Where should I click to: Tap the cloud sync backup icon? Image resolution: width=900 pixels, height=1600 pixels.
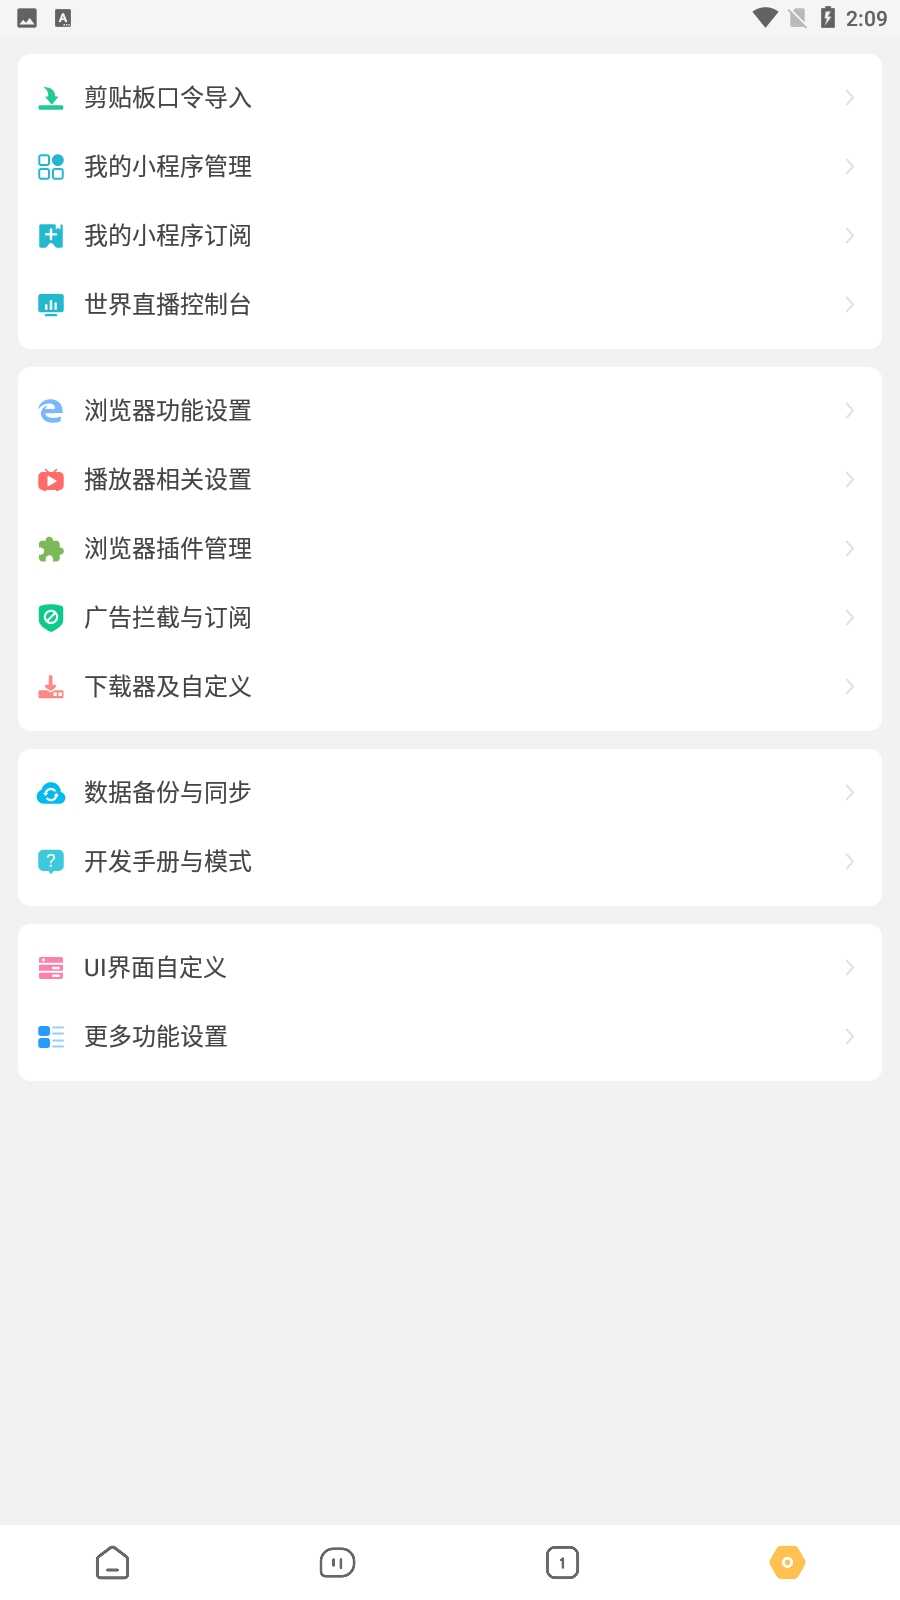pyautogui.click(x=50, y=793)
